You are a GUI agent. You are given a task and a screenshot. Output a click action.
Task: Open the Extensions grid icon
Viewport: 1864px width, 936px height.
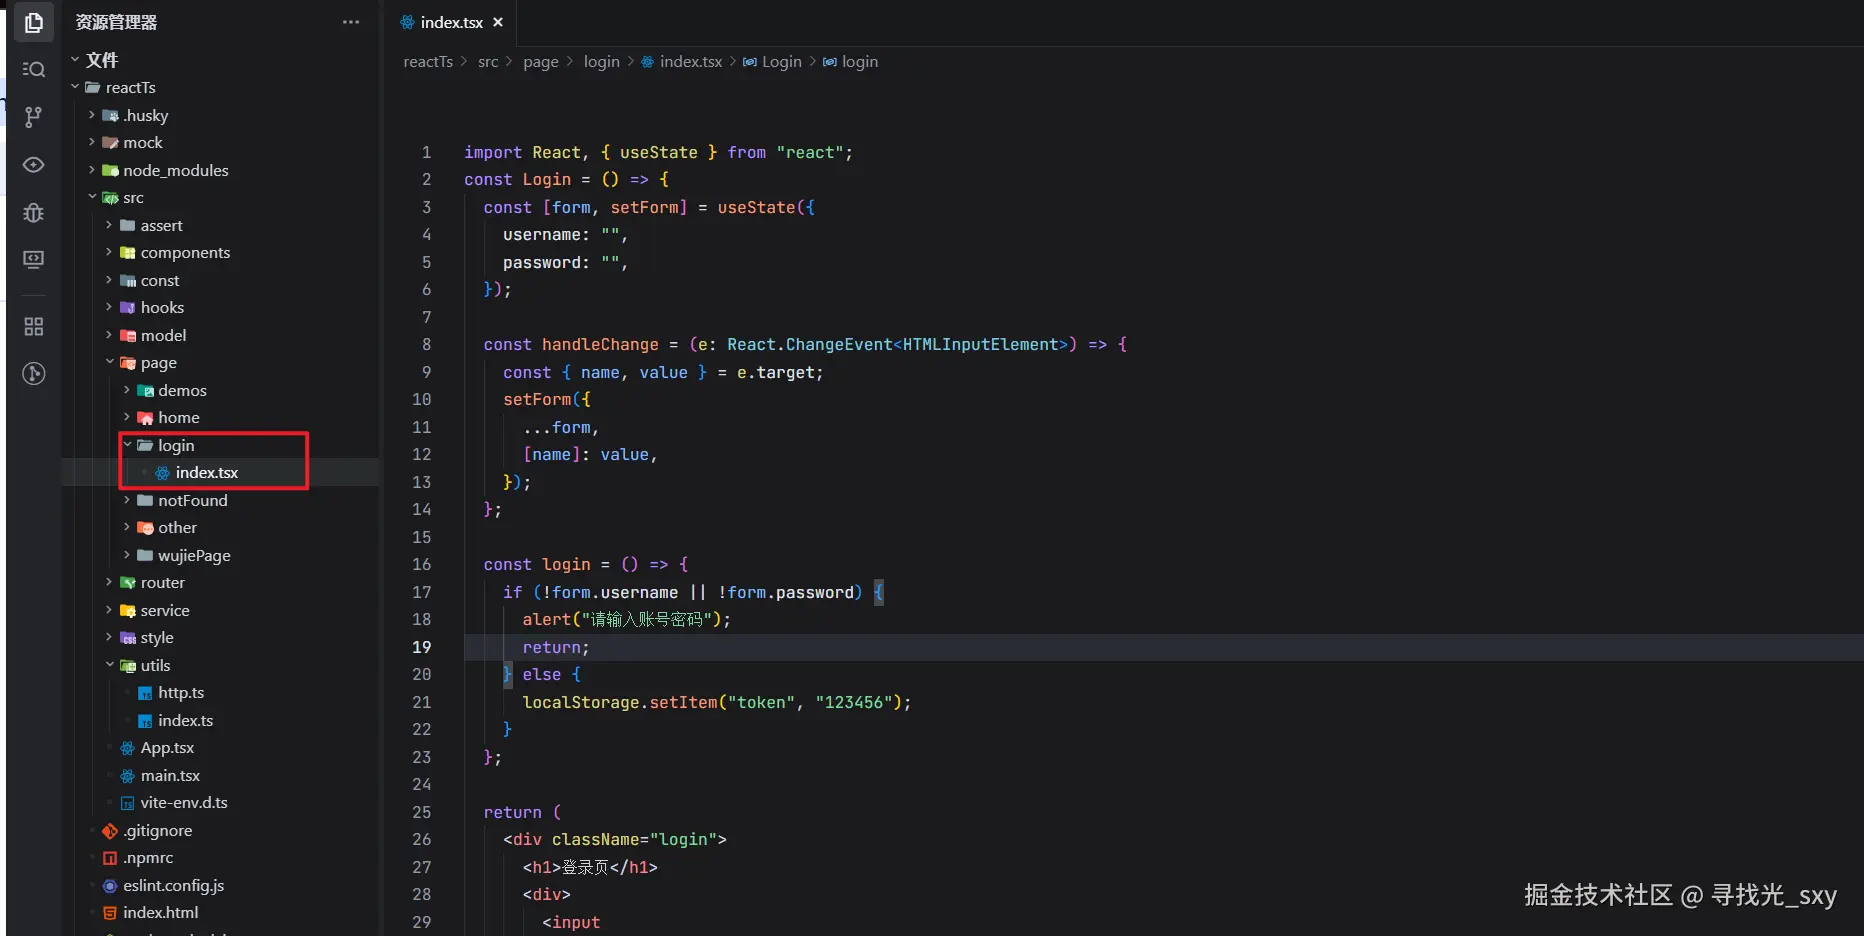pyautogui.click(x=33, y=326)
